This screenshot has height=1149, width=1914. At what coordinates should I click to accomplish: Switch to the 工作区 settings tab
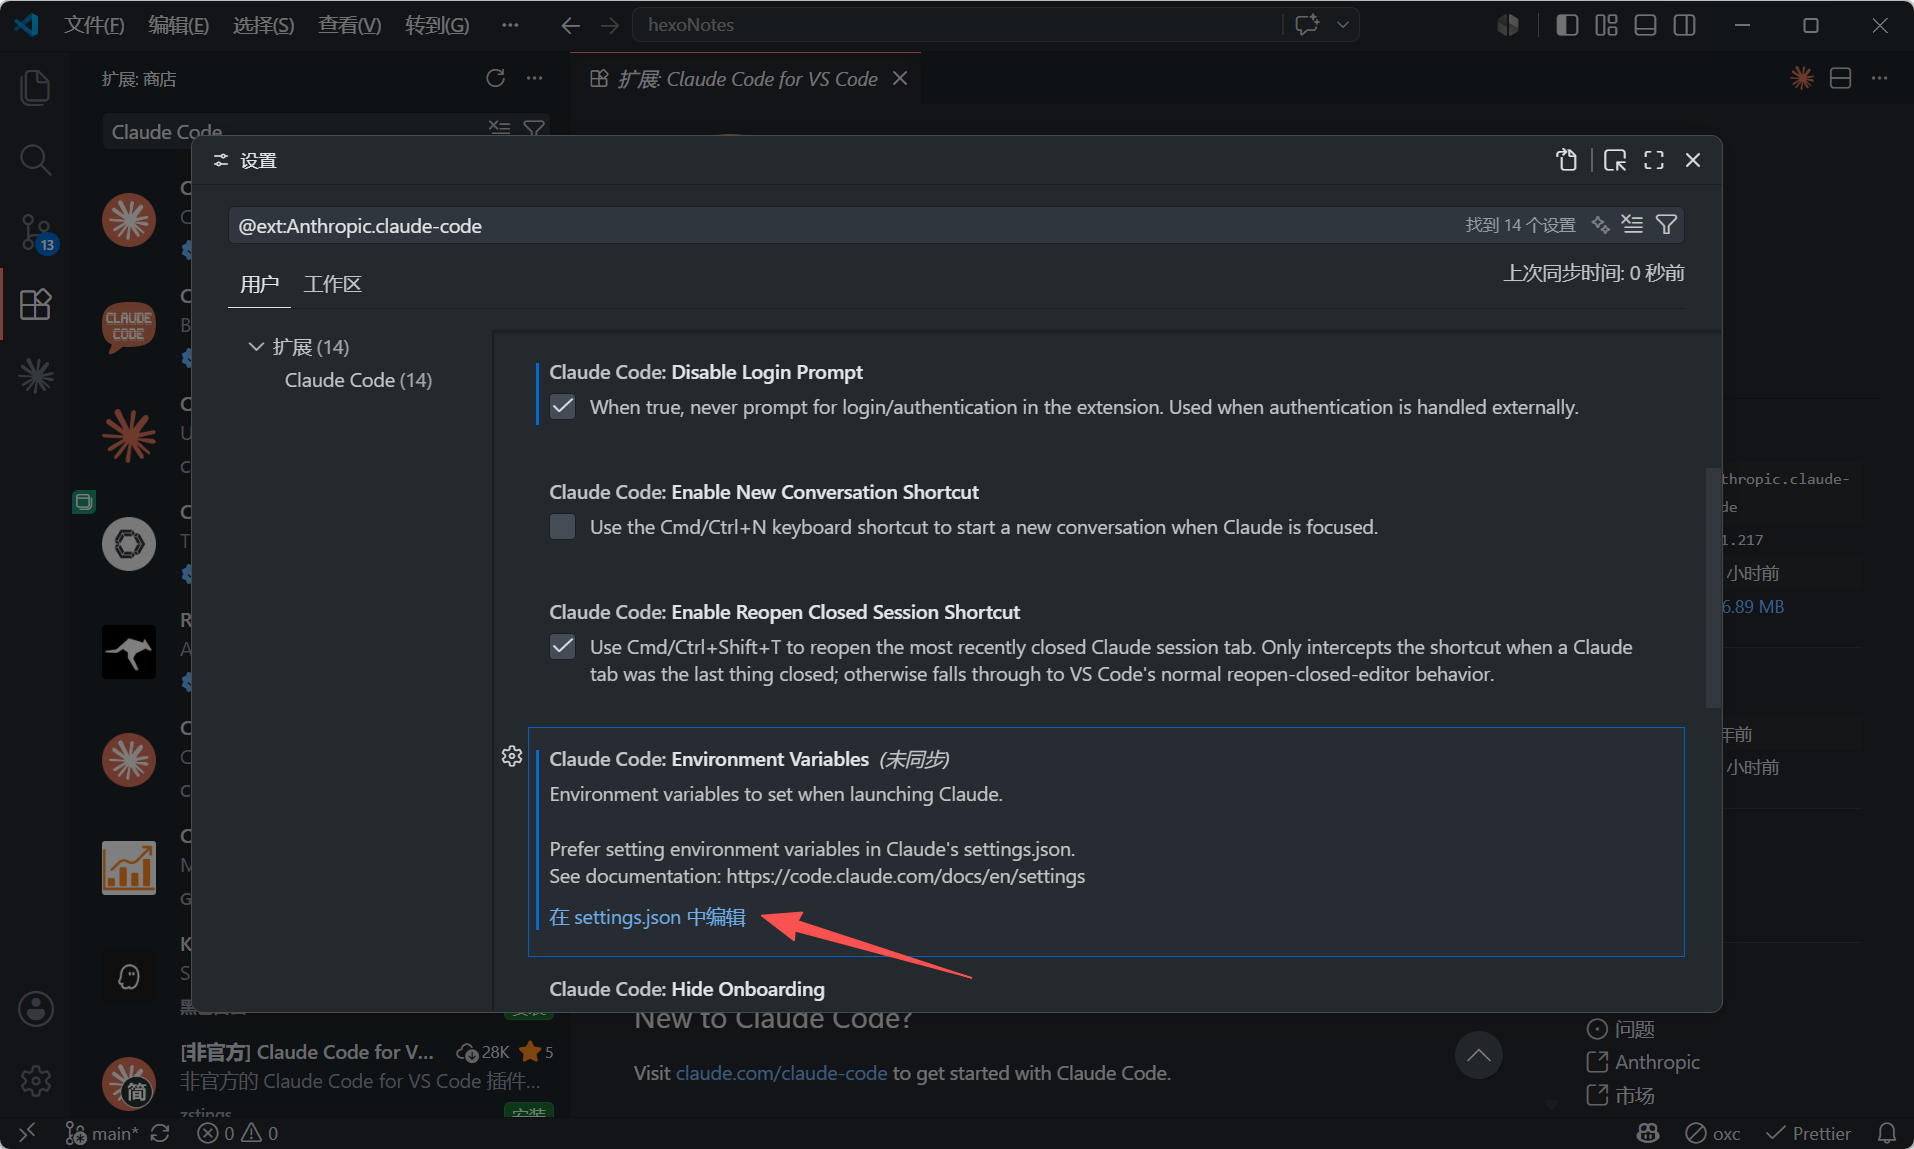332,284
